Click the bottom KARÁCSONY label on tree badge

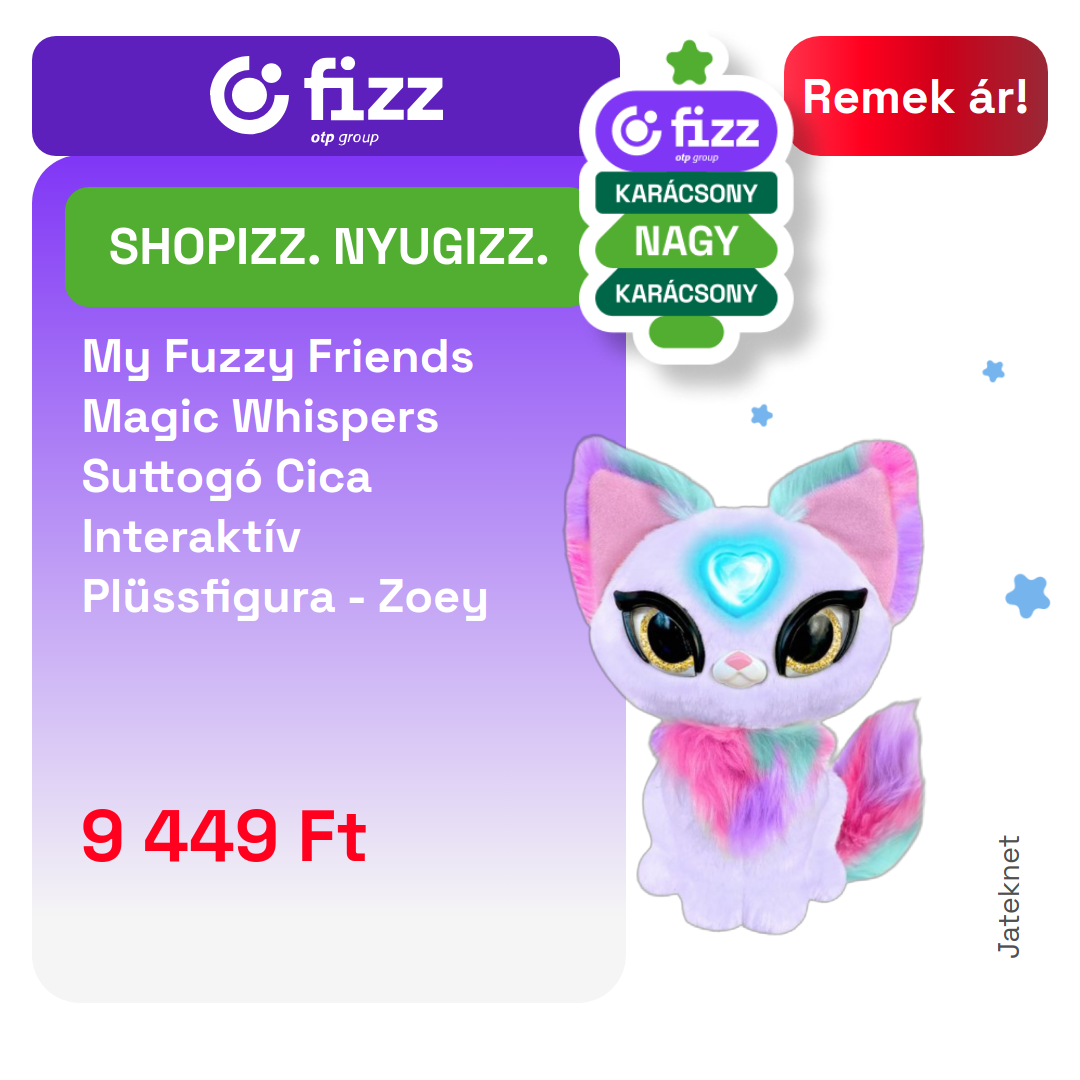(x=686, y=293)
